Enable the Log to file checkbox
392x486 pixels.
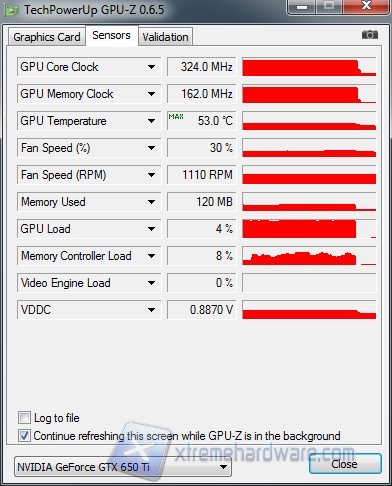point(24,417)
